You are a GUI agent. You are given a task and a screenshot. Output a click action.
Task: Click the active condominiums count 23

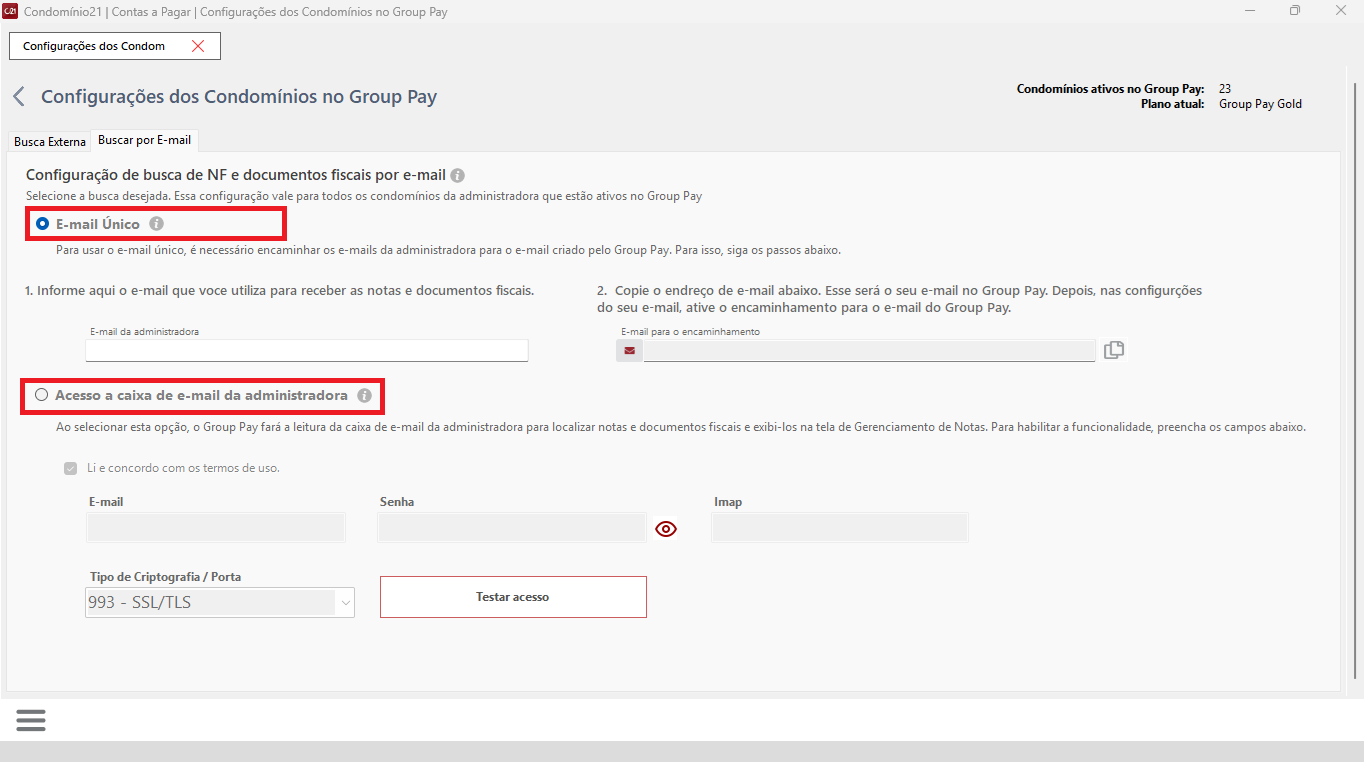click(1225, 89)
